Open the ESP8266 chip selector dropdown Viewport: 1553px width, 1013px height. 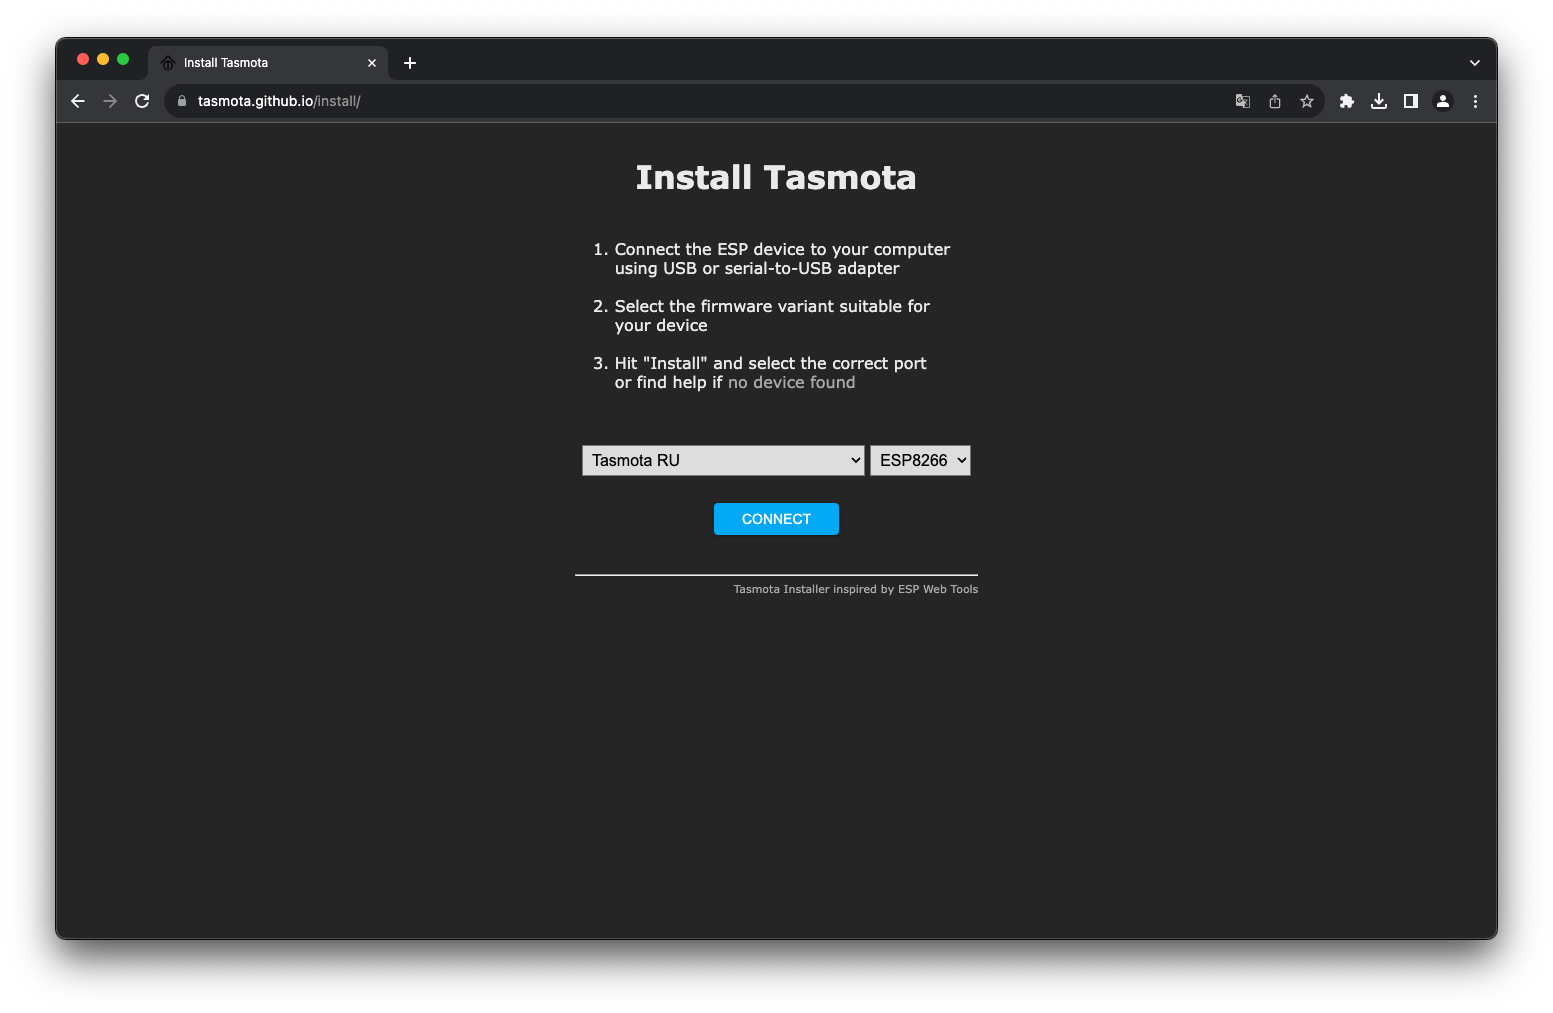point(919,460)
